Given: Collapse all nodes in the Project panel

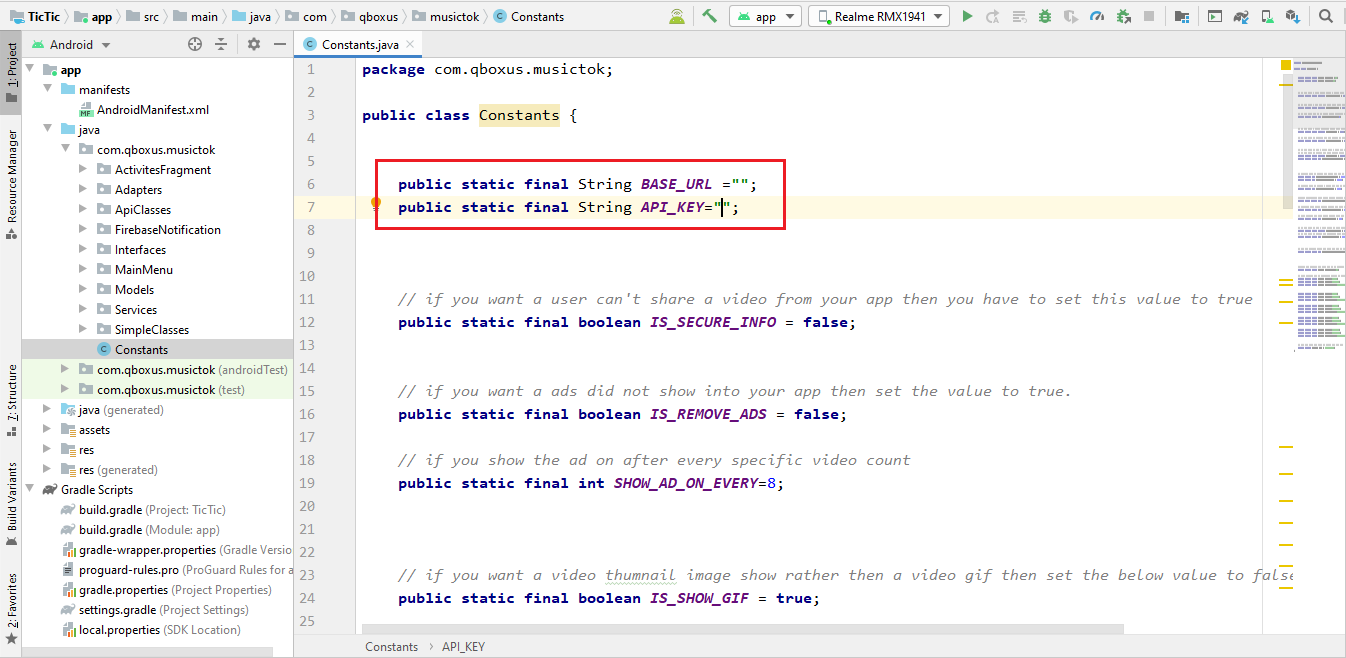Looking at the screenshot, I should tap(221, 44).
